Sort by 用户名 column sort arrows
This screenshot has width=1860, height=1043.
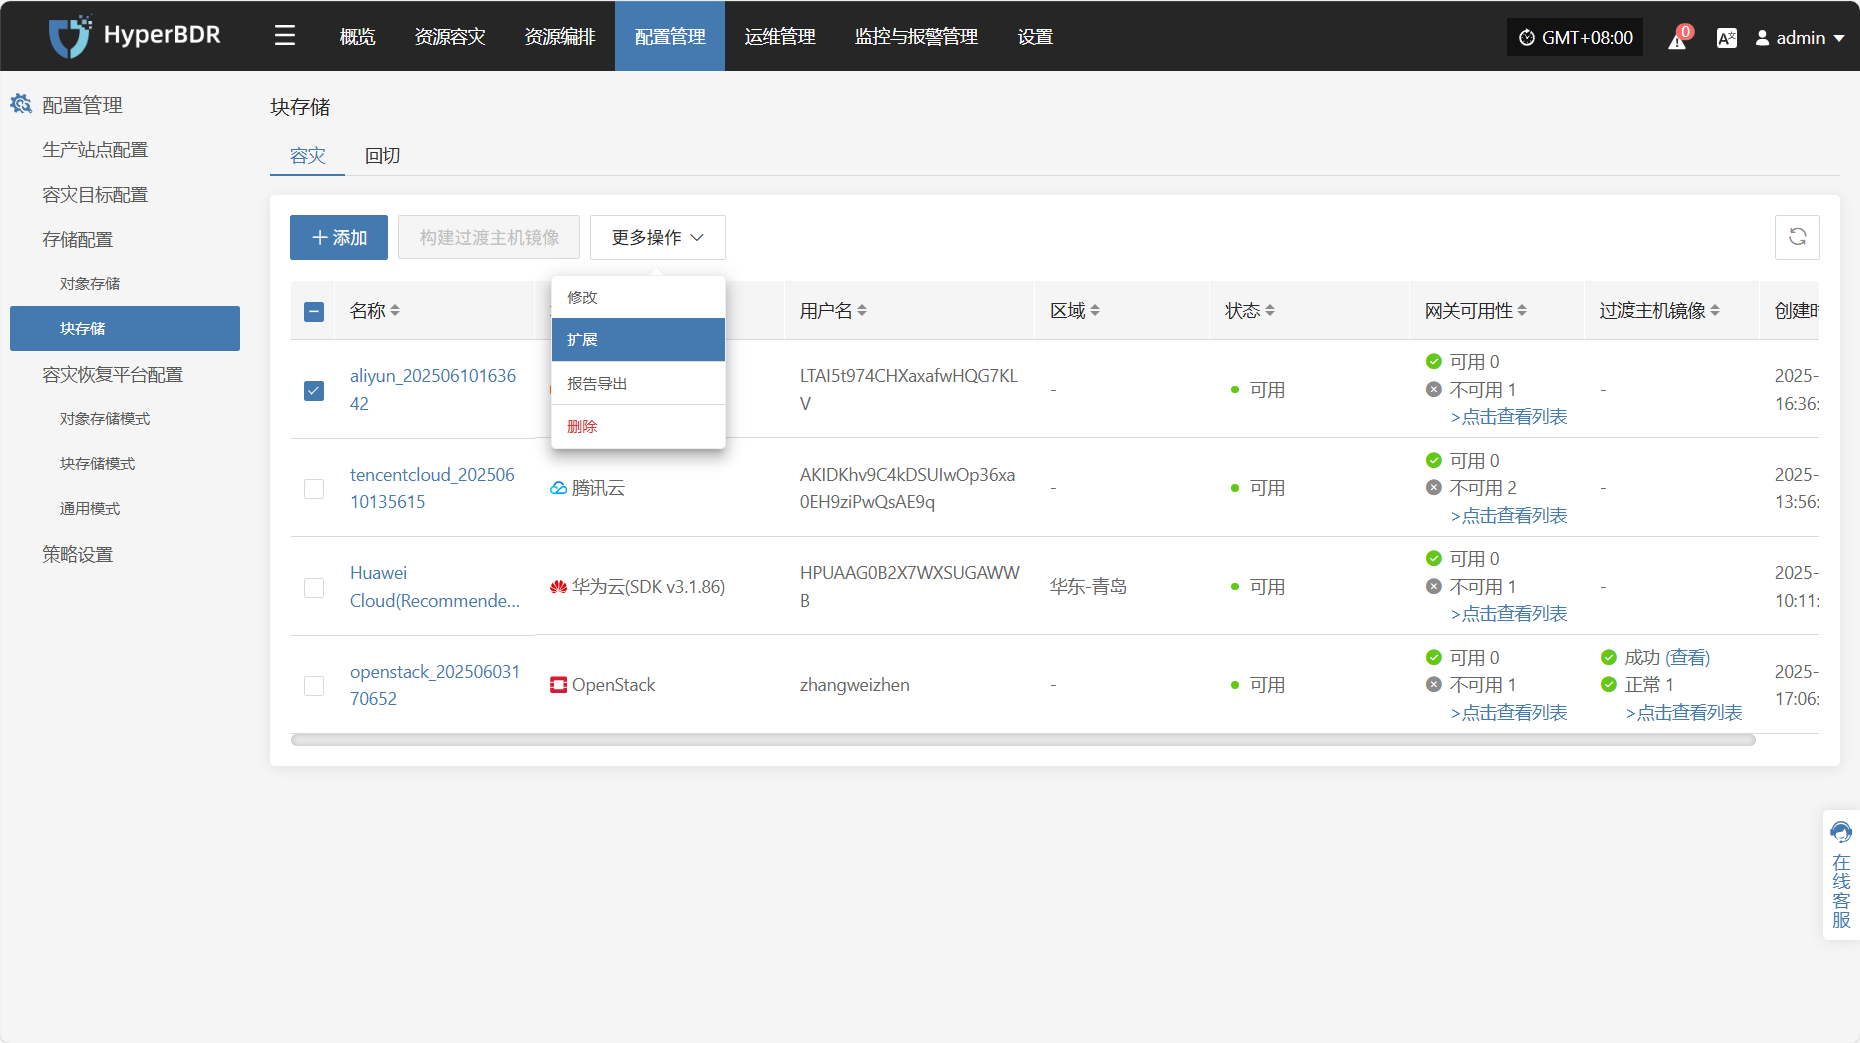pos(862,311)
